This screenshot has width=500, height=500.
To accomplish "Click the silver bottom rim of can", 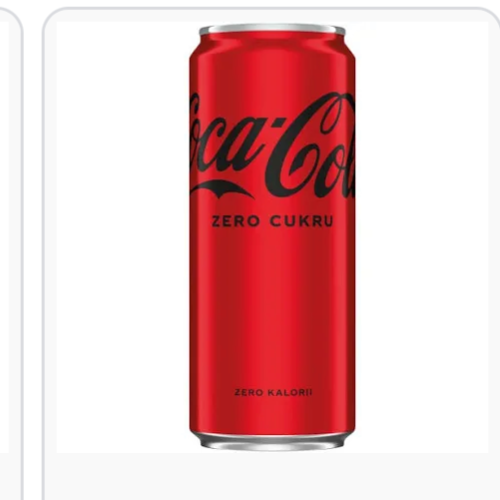I will 272,442.
